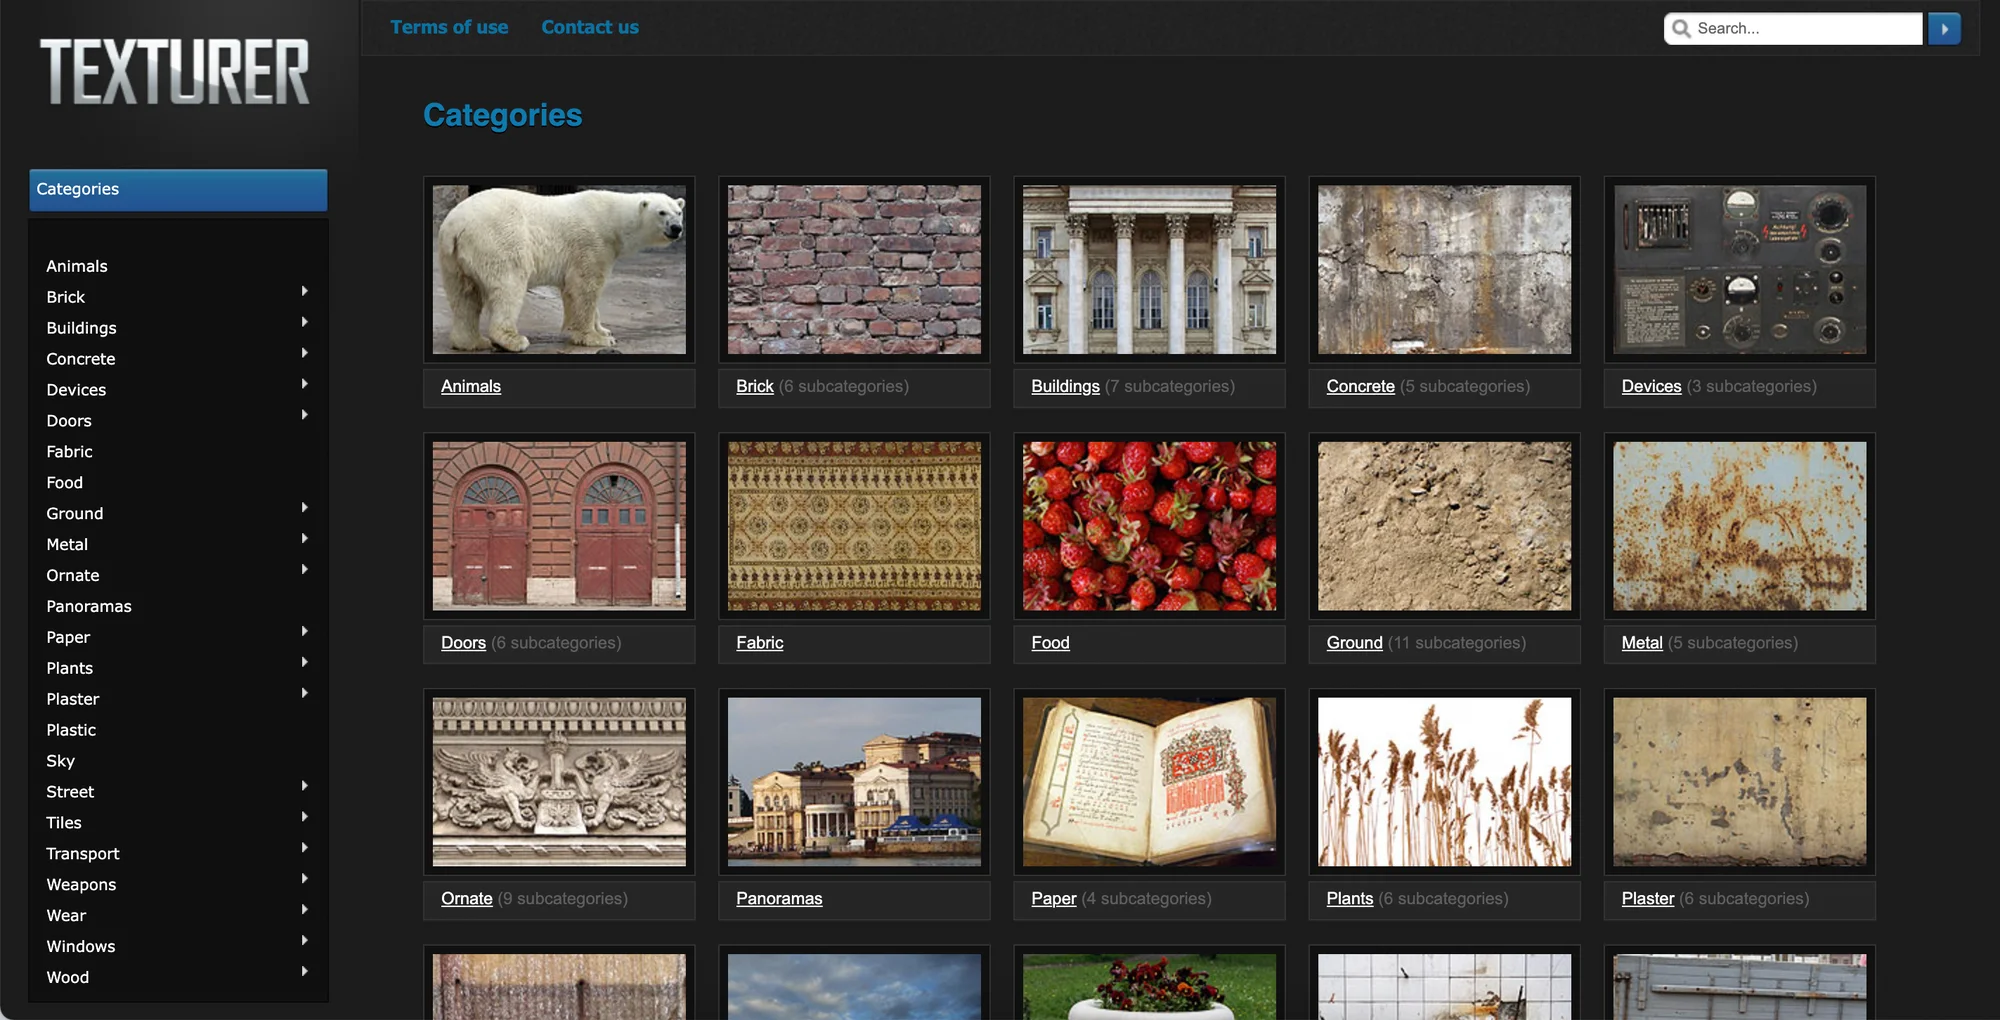Select the Devices control panel thumbnail
Image resolution: width=2000 pixels, height=1020 pixels.
click(1739, 270)
